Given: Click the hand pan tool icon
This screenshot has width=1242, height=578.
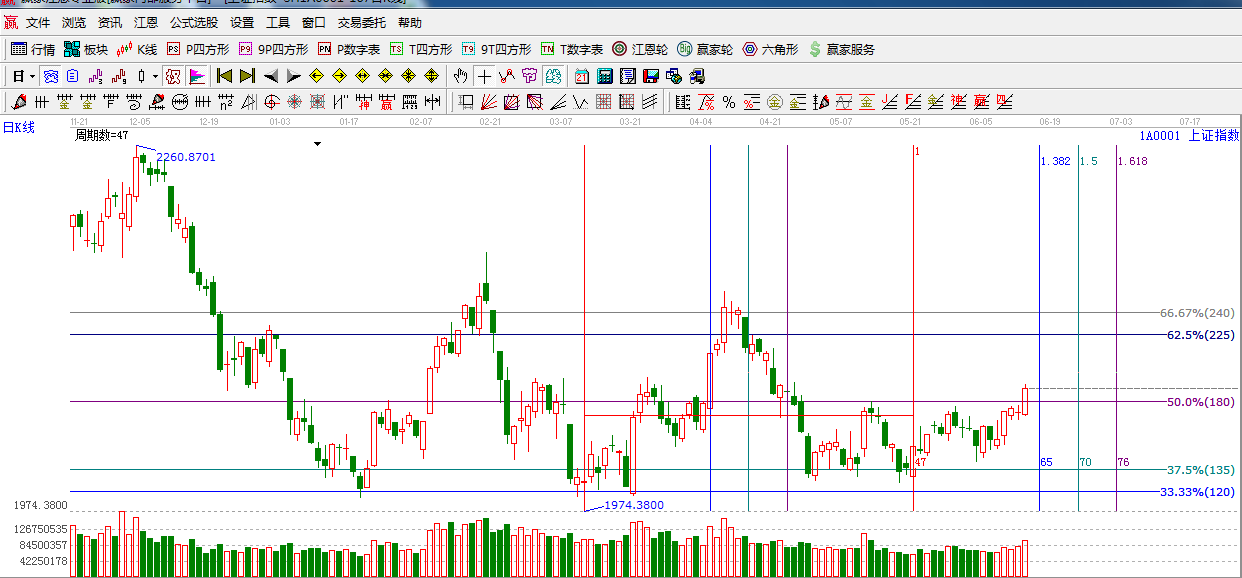Looking at the screenshot, I should [x=460, y=76].
